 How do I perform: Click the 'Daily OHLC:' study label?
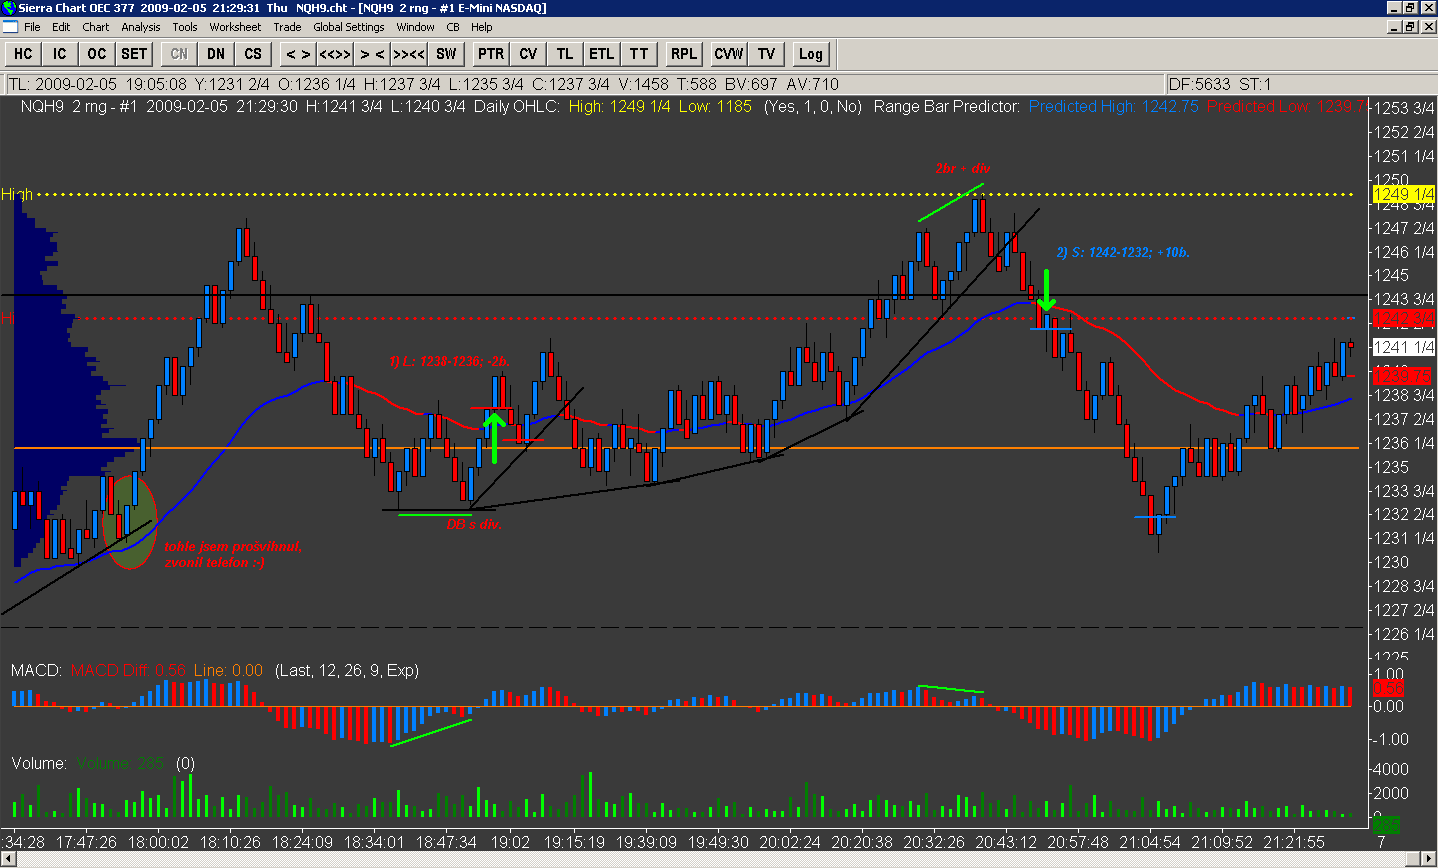coord(516,106)
